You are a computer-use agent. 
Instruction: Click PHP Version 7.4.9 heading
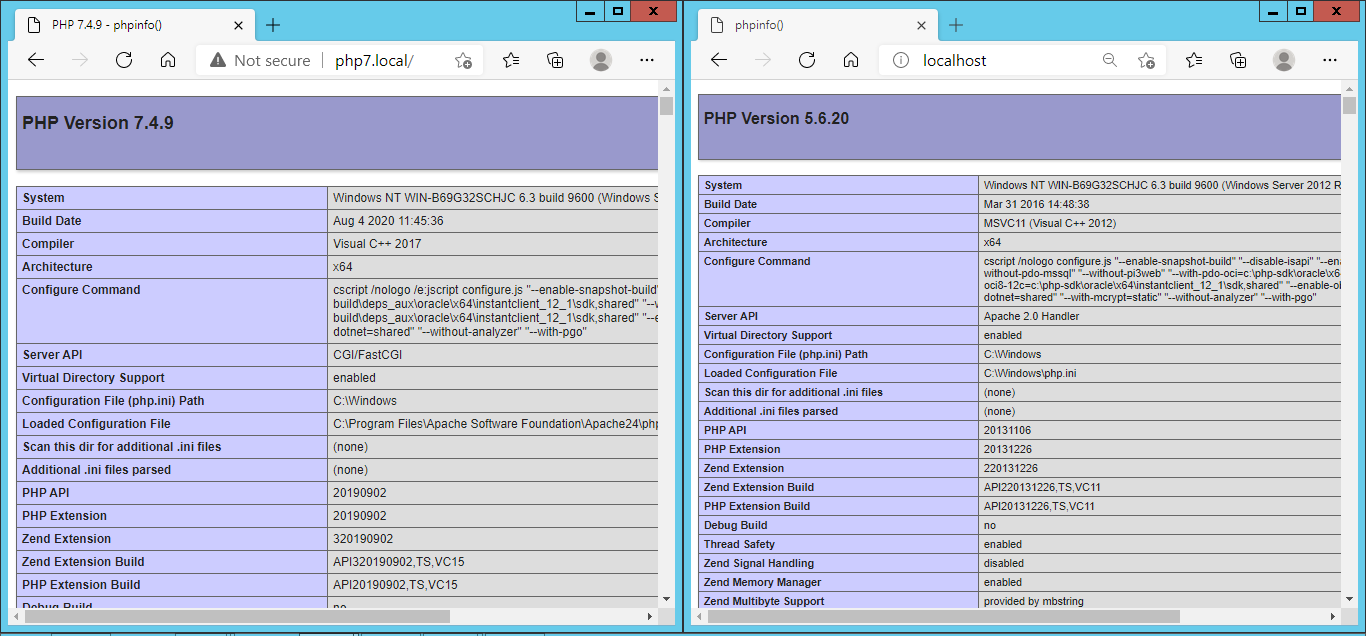(98, 123)
